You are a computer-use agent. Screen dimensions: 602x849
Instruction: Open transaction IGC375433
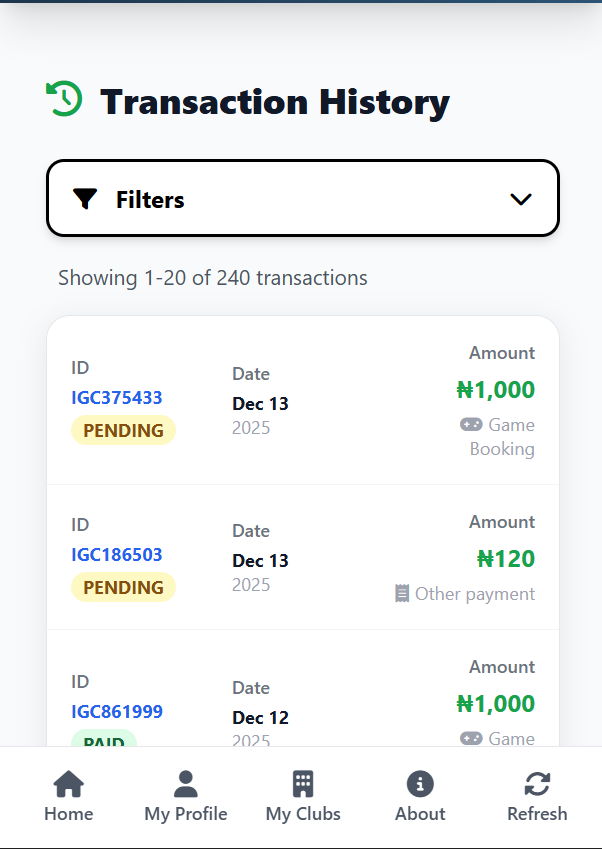(x=117, y=397)
